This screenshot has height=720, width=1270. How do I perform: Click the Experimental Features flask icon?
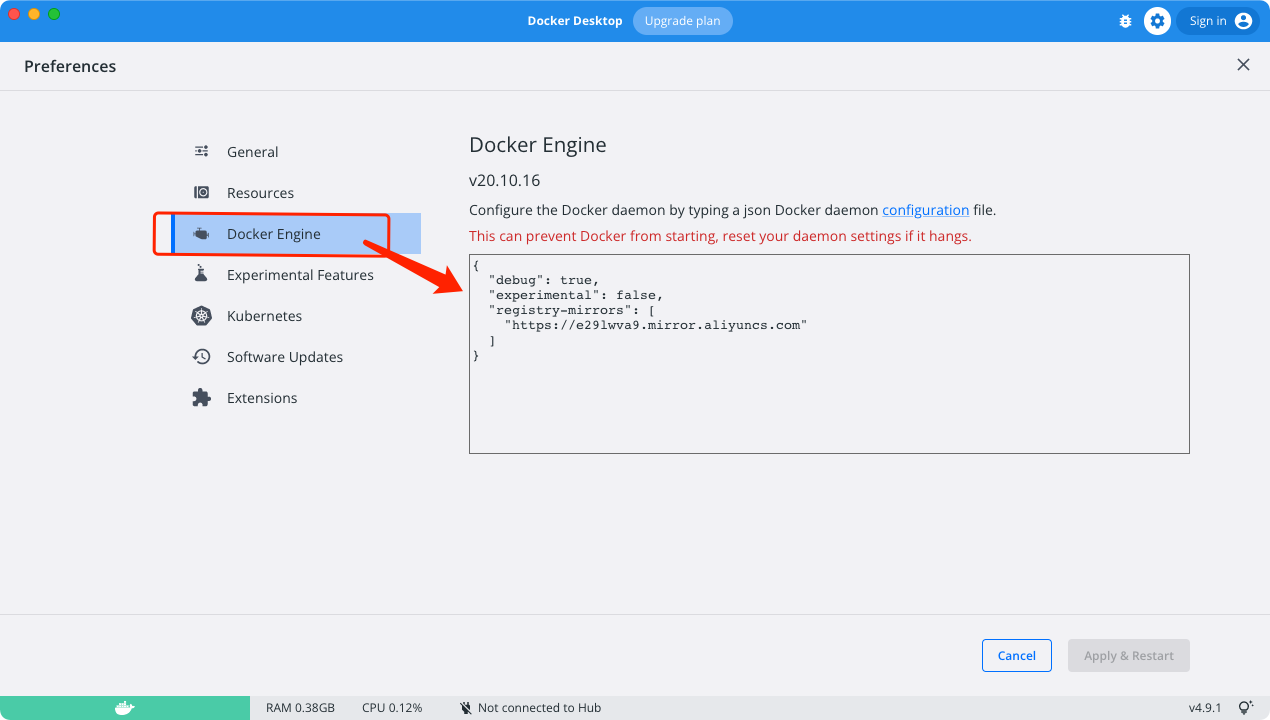pos(201,274)
